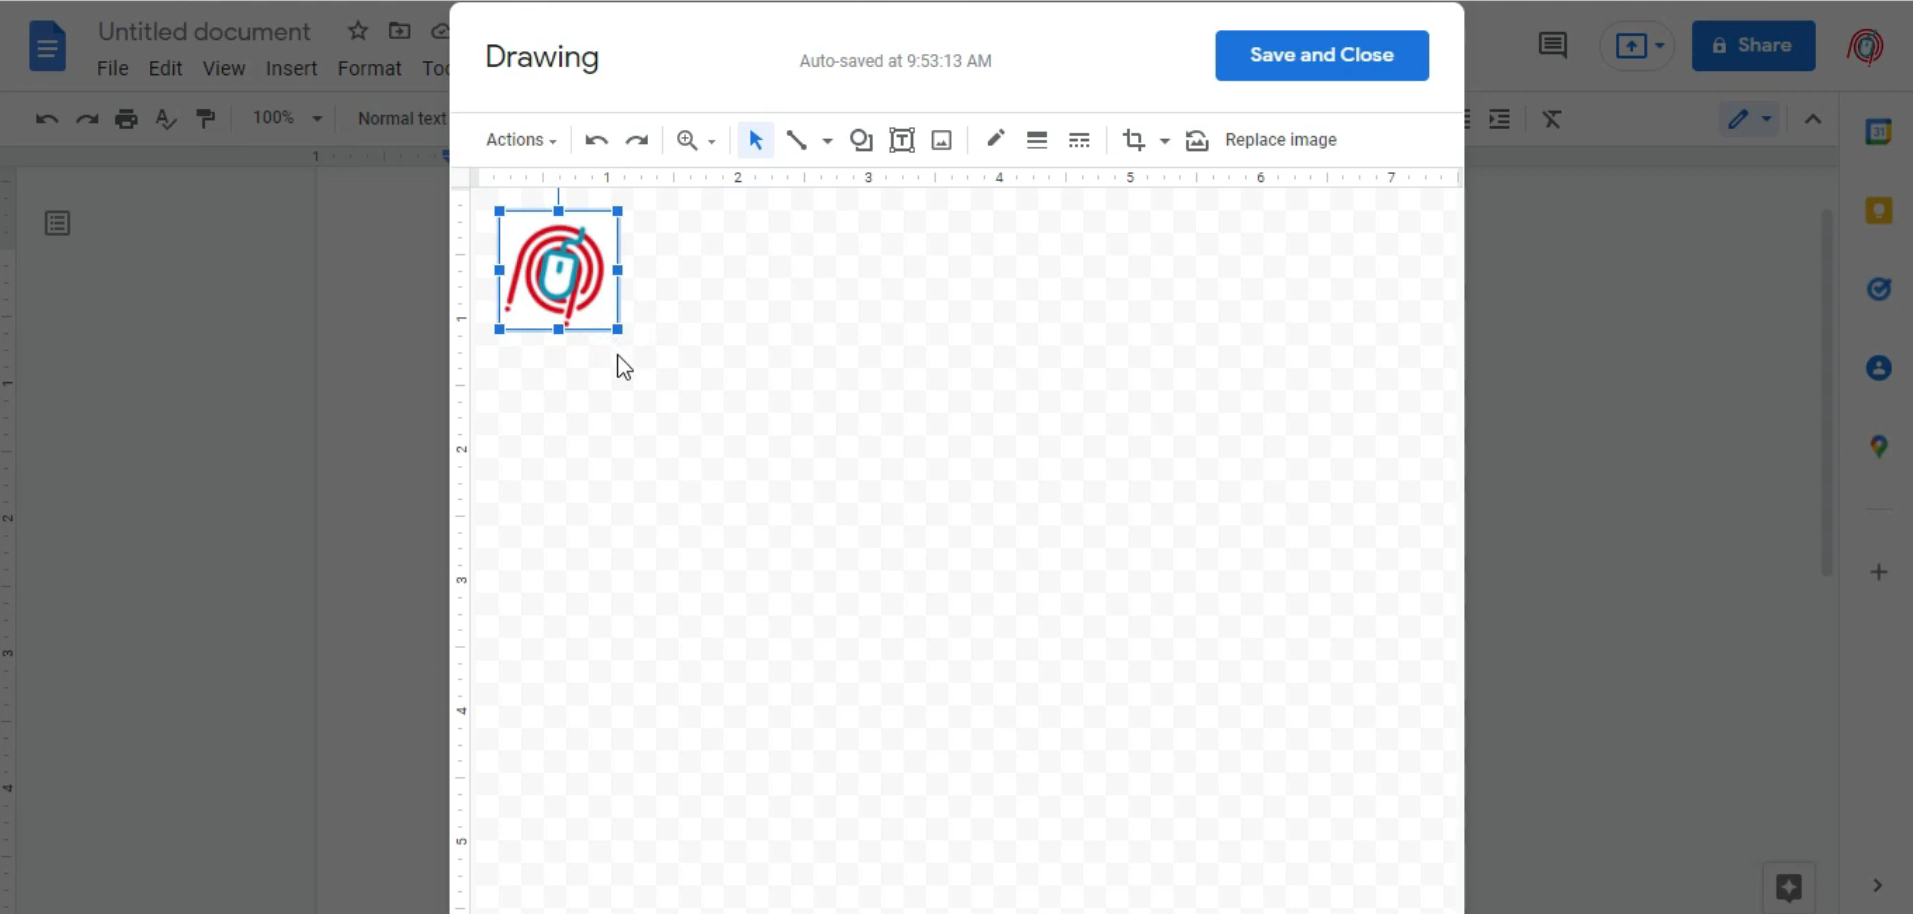Screen dimensions: 1913x914
Task: Expand the line type dropdown arrow
Action: [x=827, y=141]
